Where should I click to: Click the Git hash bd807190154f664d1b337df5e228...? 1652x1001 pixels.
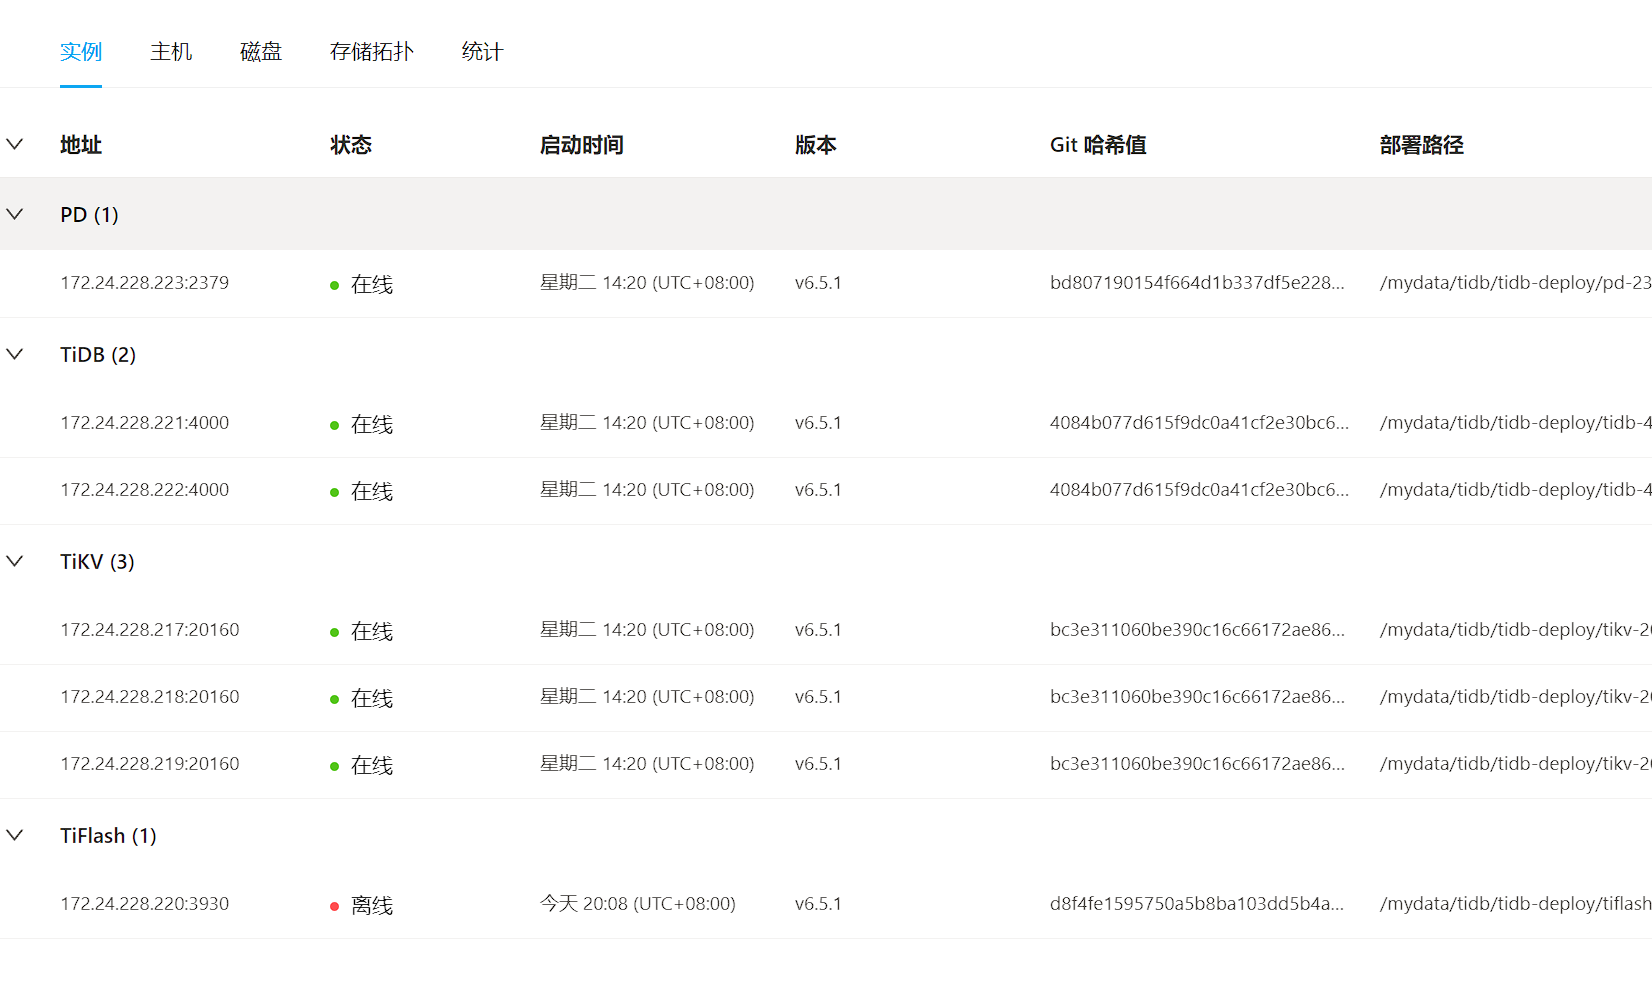(1196, 283)
